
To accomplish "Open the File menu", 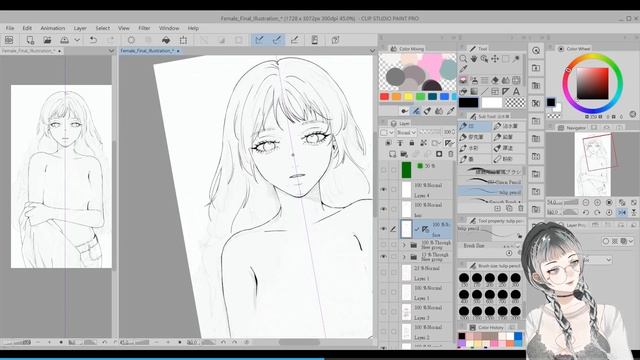I will click(10, 28).
